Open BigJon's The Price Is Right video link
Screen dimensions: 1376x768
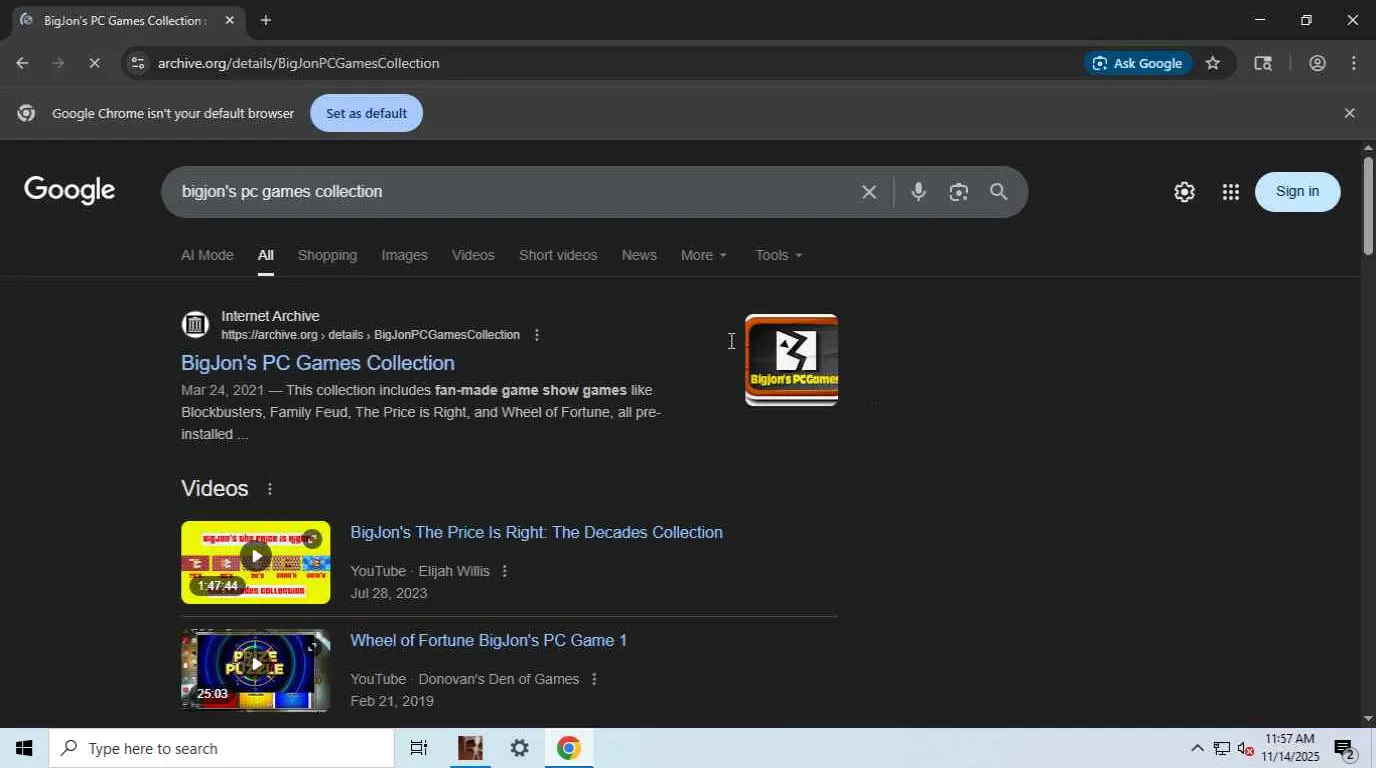point(536,532)
